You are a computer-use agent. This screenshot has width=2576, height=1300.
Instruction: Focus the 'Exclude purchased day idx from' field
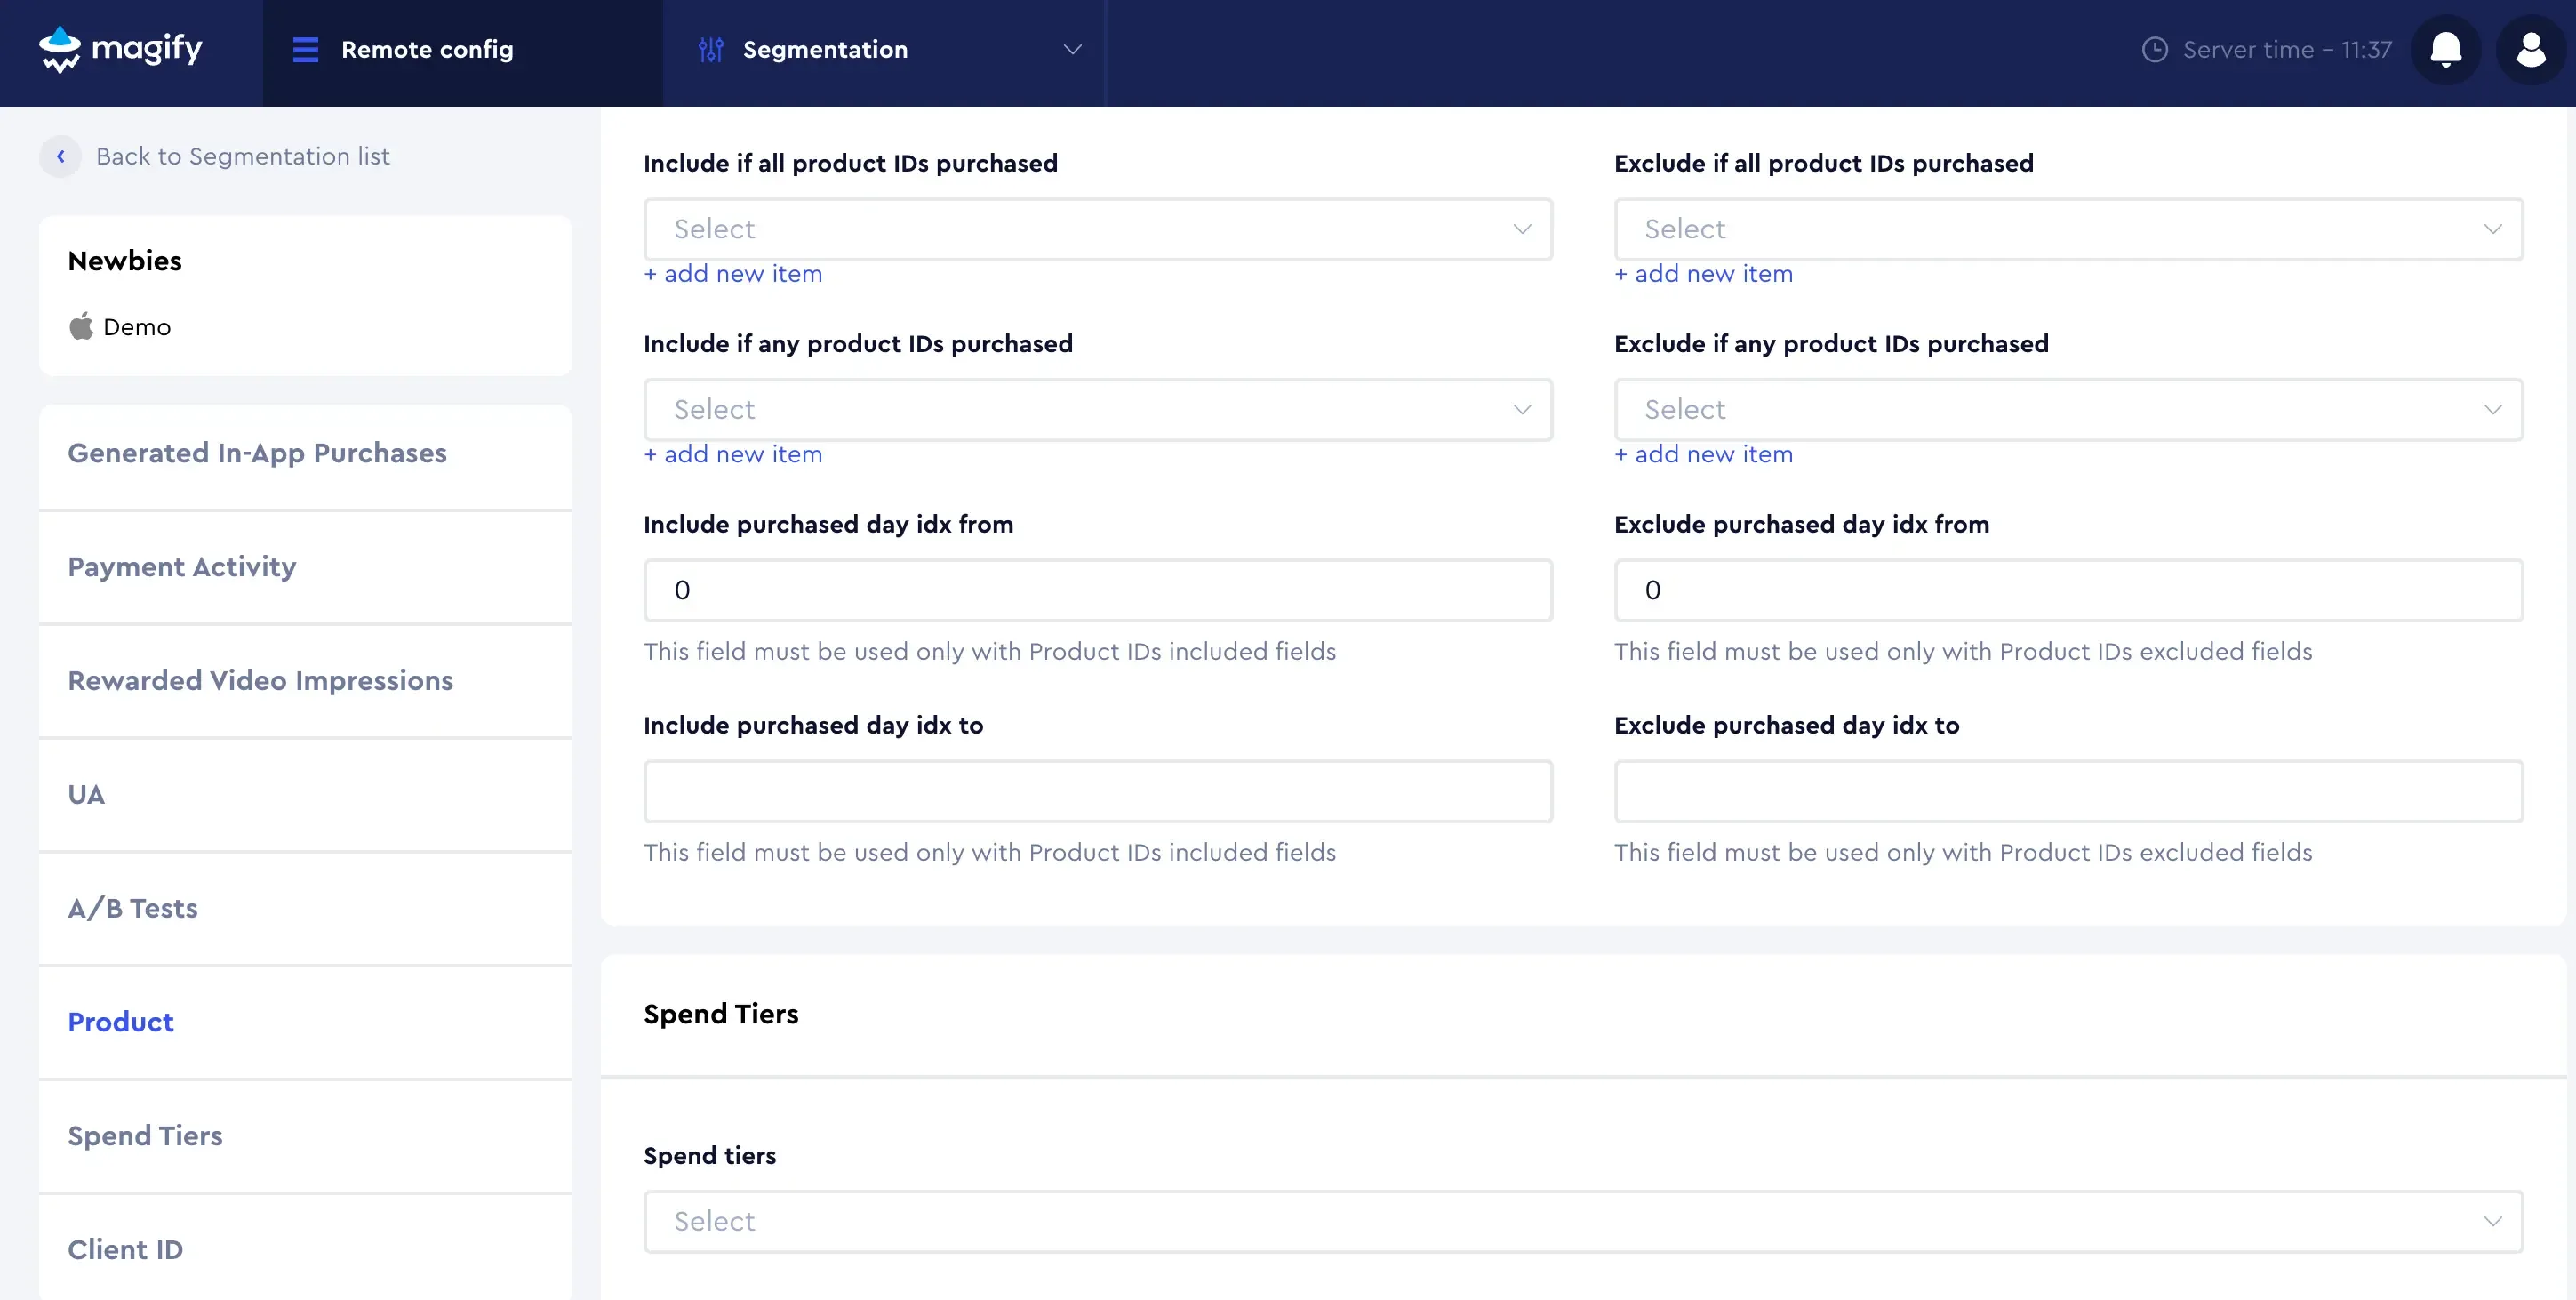click(2067, 591)
